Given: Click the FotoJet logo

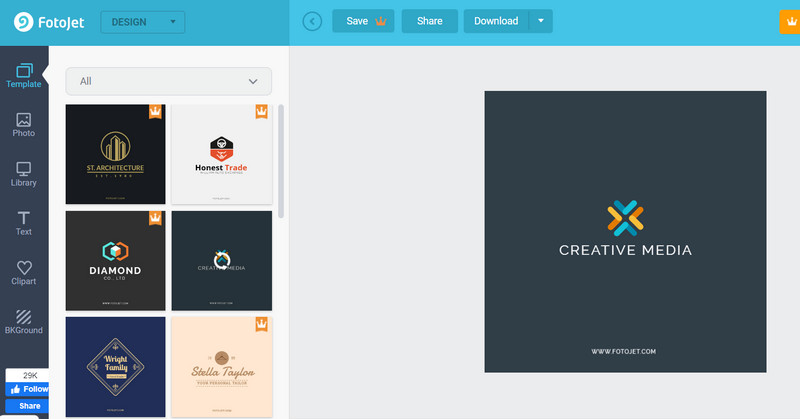Looking at the screenshot, I should pos(50,21).
